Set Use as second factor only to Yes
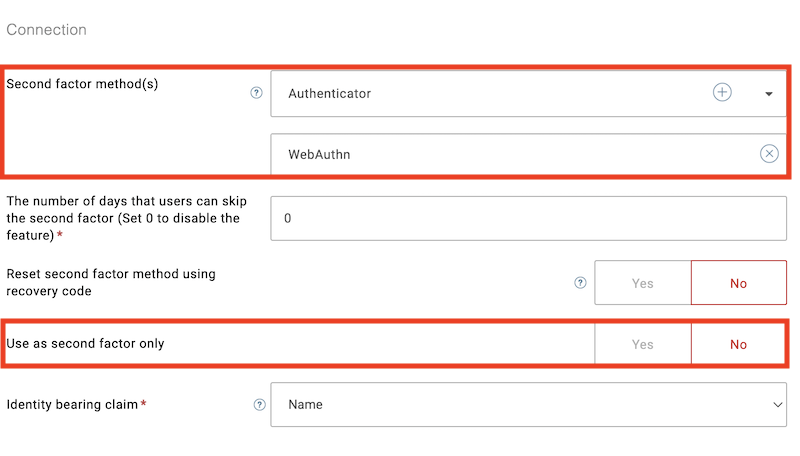800x456 pixels. tap(643, 344)
